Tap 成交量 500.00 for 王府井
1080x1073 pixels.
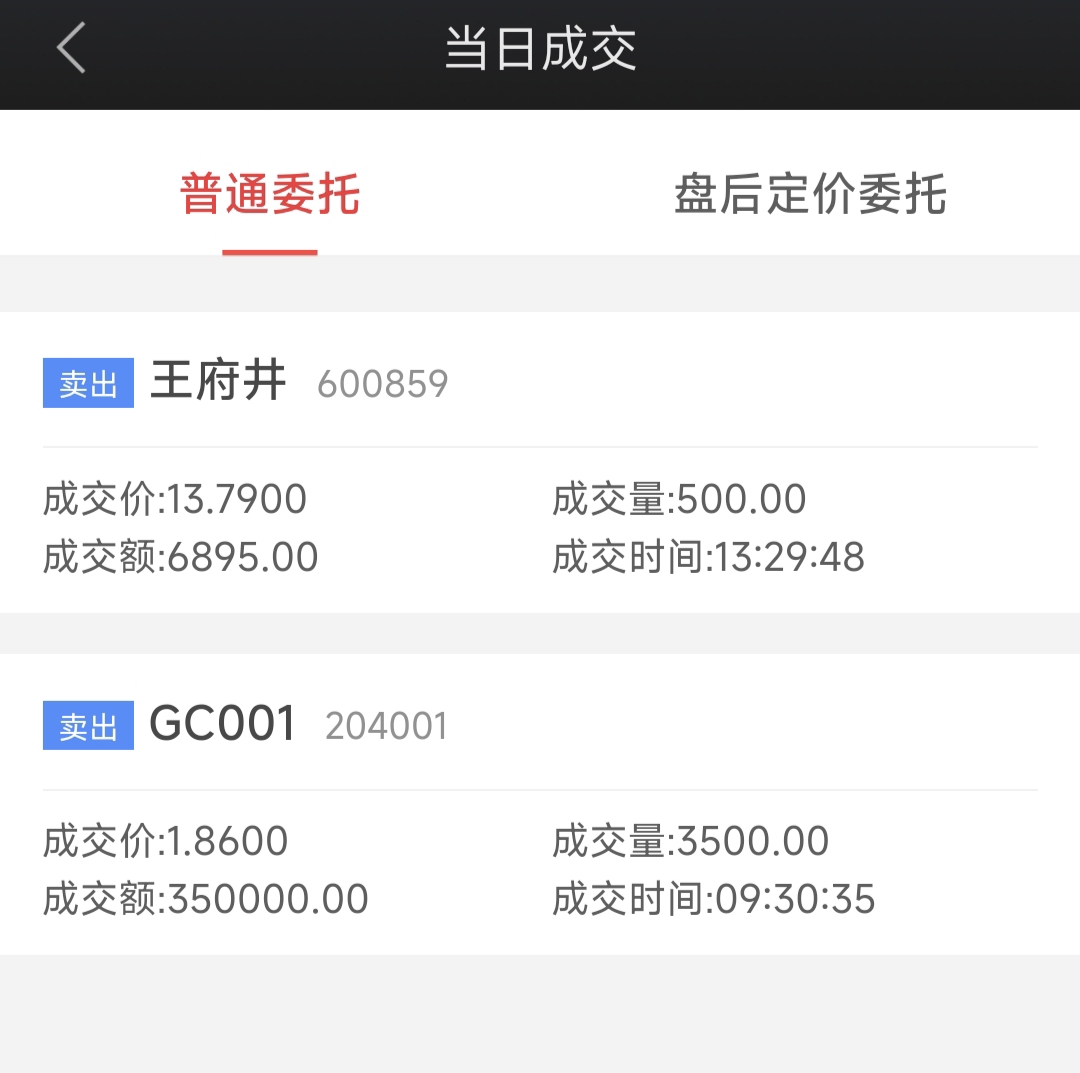(679, 499)
